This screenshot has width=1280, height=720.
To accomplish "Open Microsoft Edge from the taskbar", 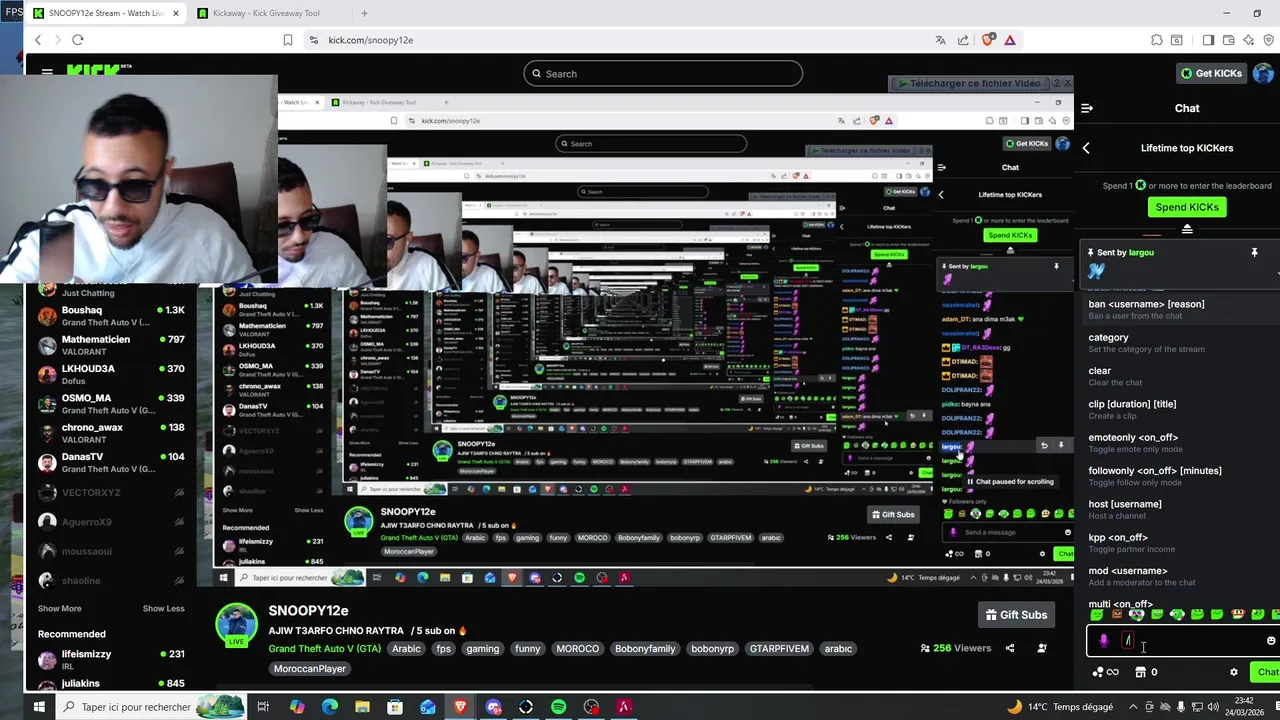I will click(x=329, y=707).
